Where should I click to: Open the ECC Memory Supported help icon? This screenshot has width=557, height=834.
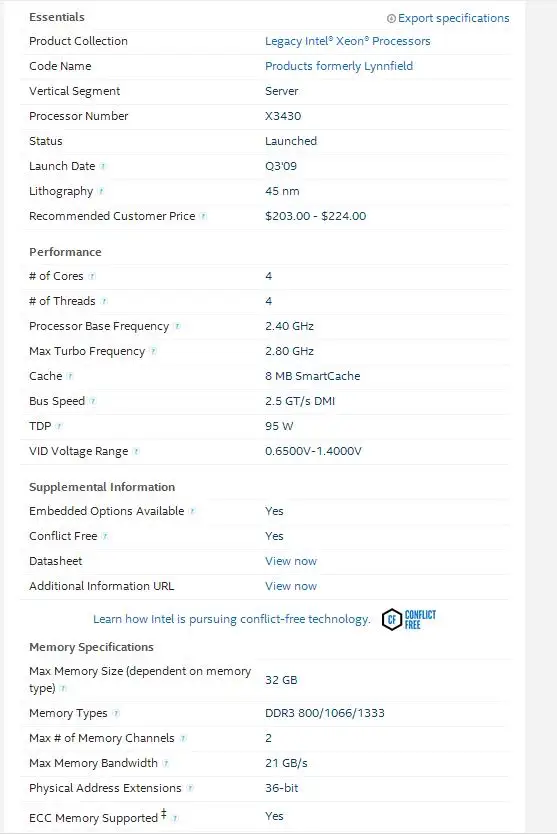[x=175, y=818]
